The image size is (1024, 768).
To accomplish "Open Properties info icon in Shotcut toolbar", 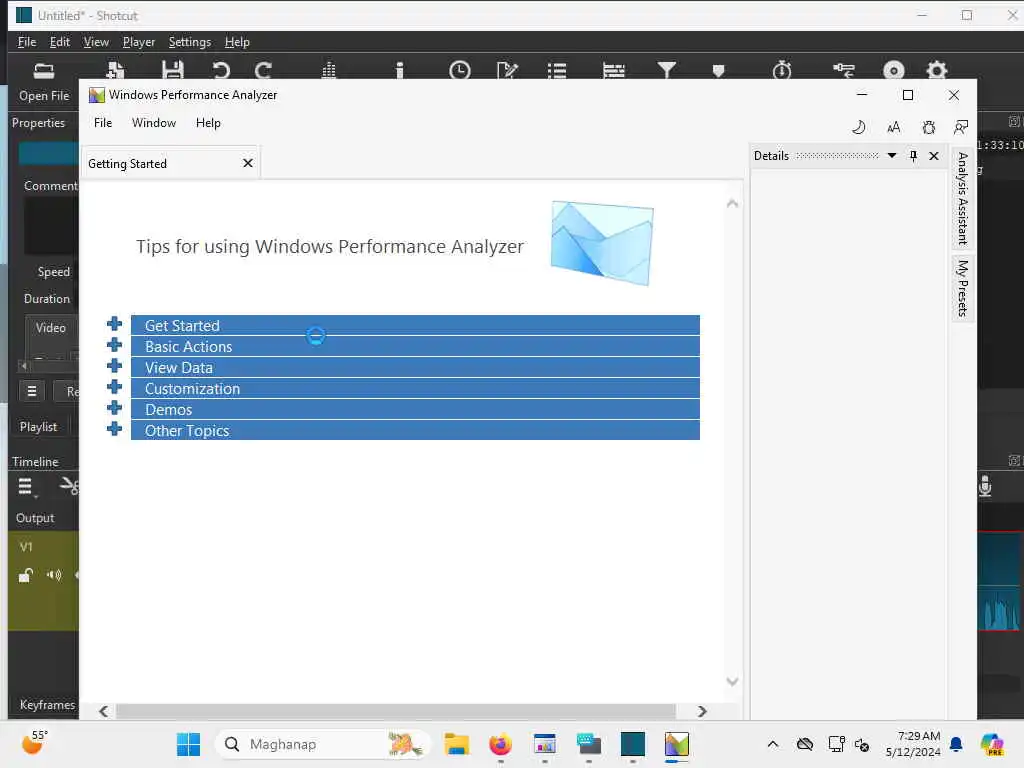I will pyautogui.click(x=400, y=70).
